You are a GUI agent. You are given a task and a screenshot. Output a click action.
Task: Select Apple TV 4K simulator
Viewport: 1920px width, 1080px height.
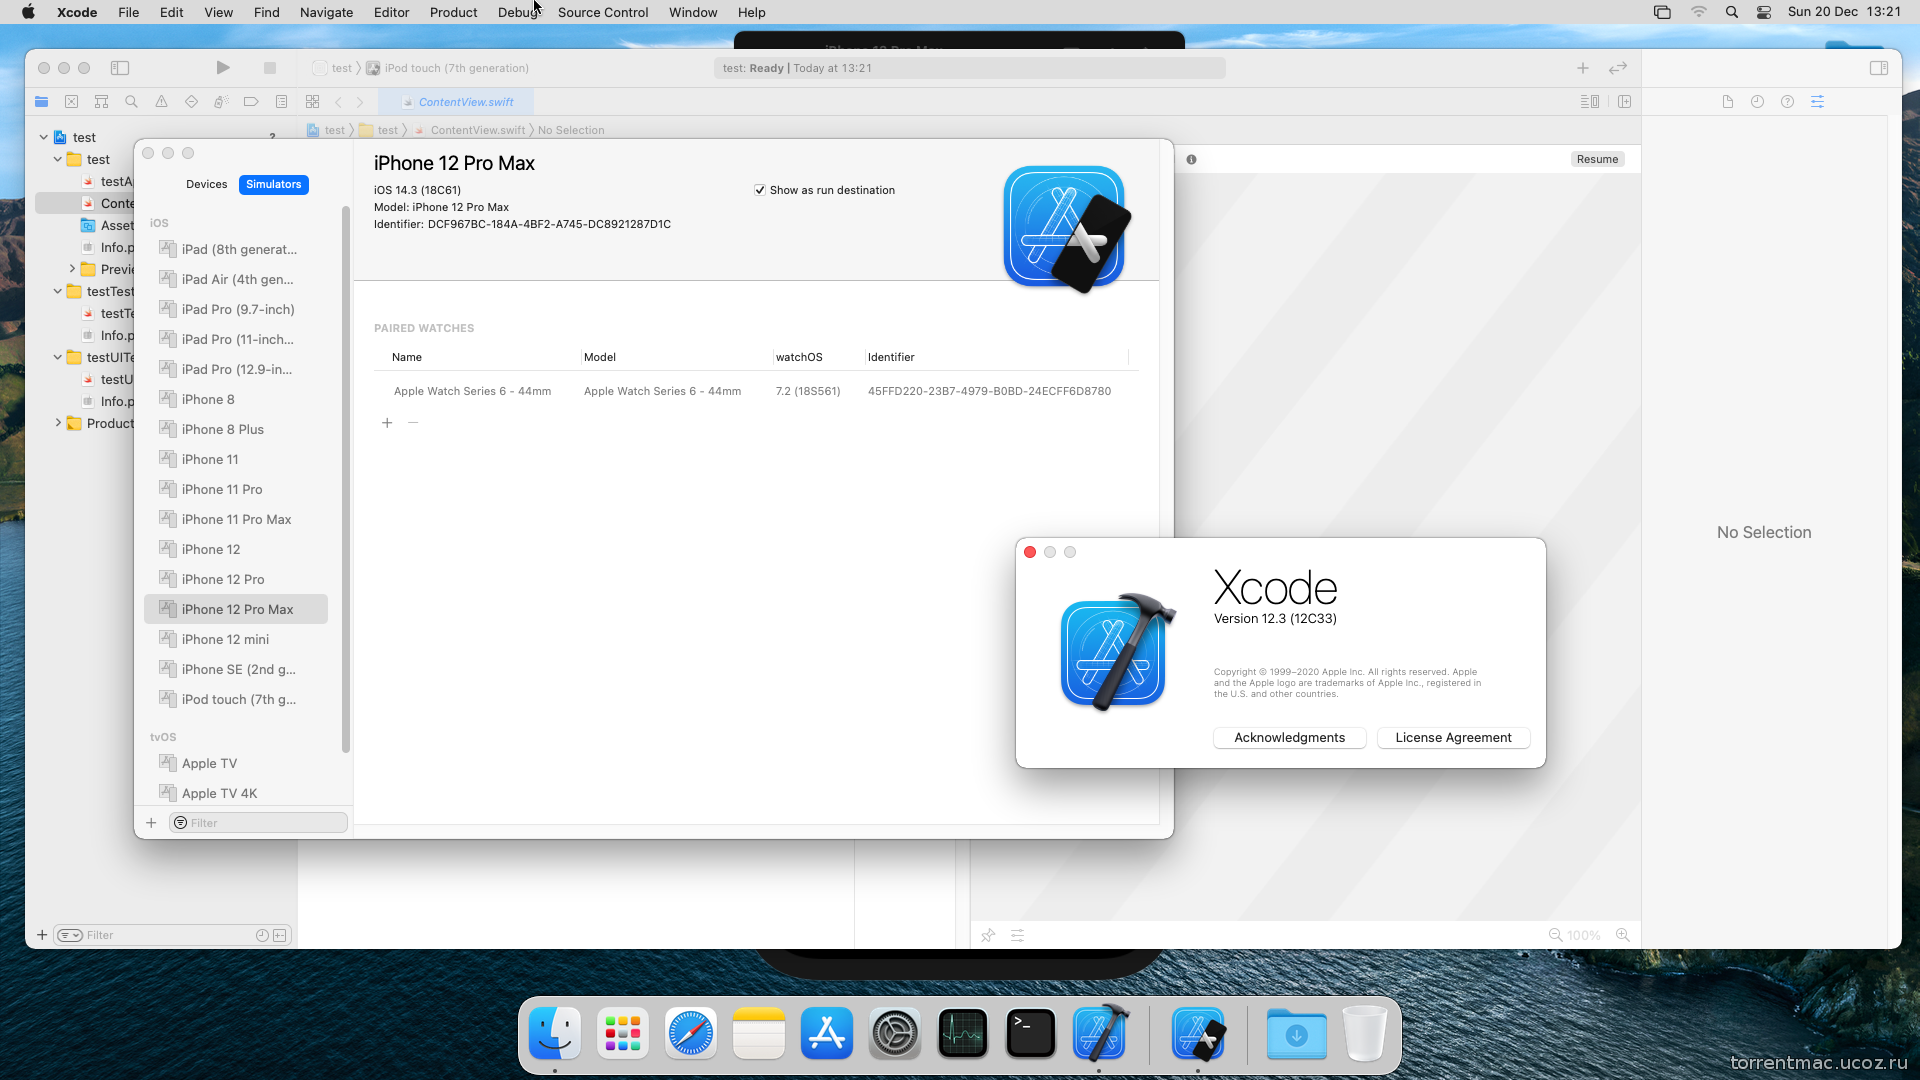click(x=236, y=793)
